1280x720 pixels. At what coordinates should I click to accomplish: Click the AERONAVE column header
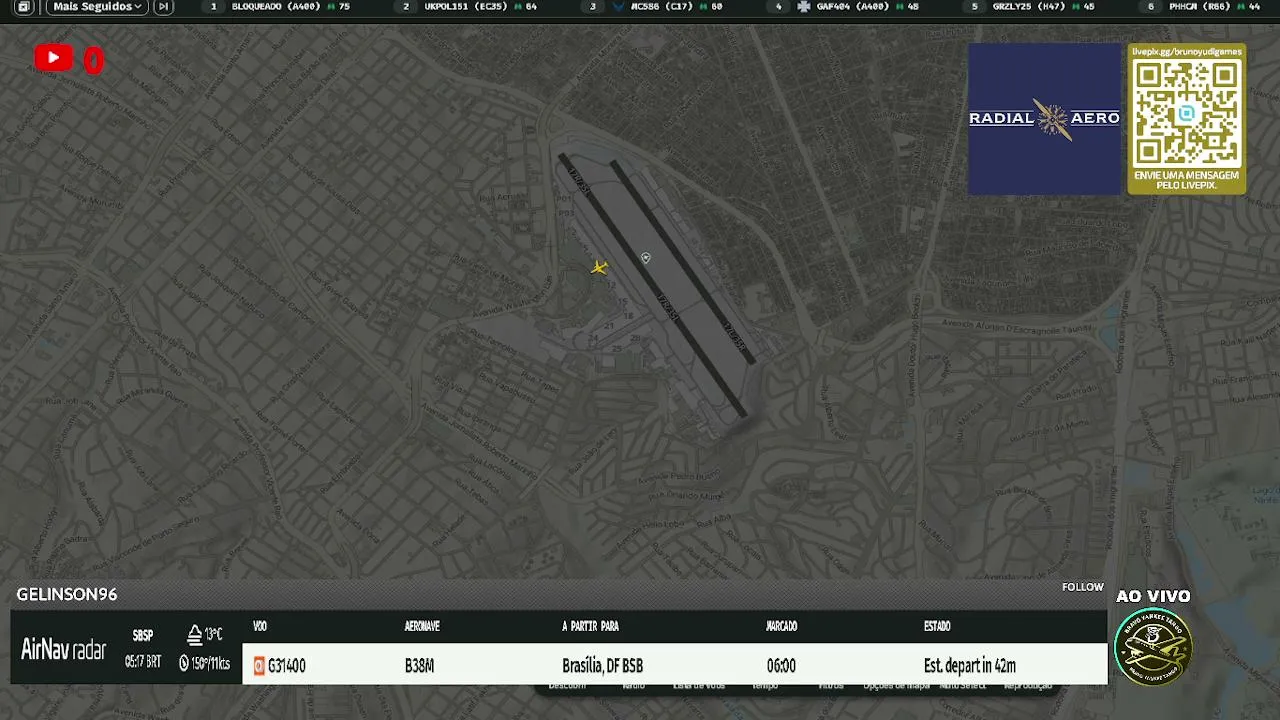(422, 626)
